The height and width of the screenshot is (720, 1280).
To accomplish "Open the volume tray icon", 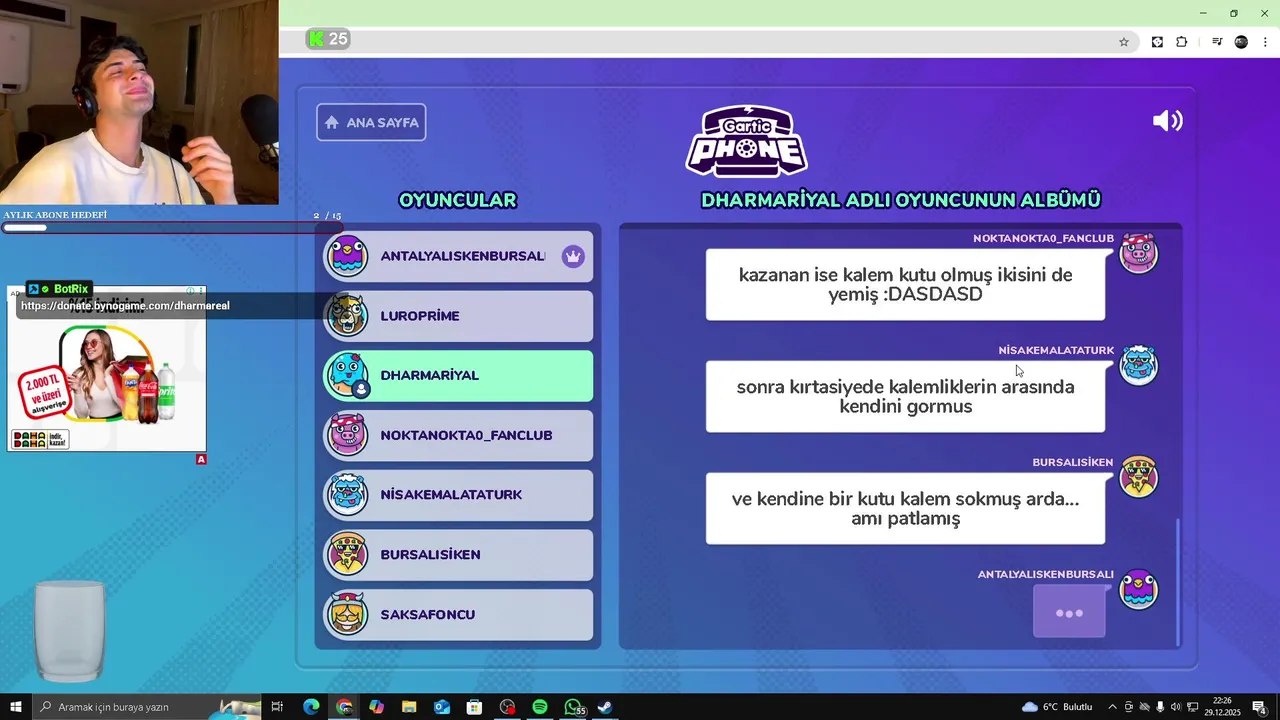I will pos(1176,707).
